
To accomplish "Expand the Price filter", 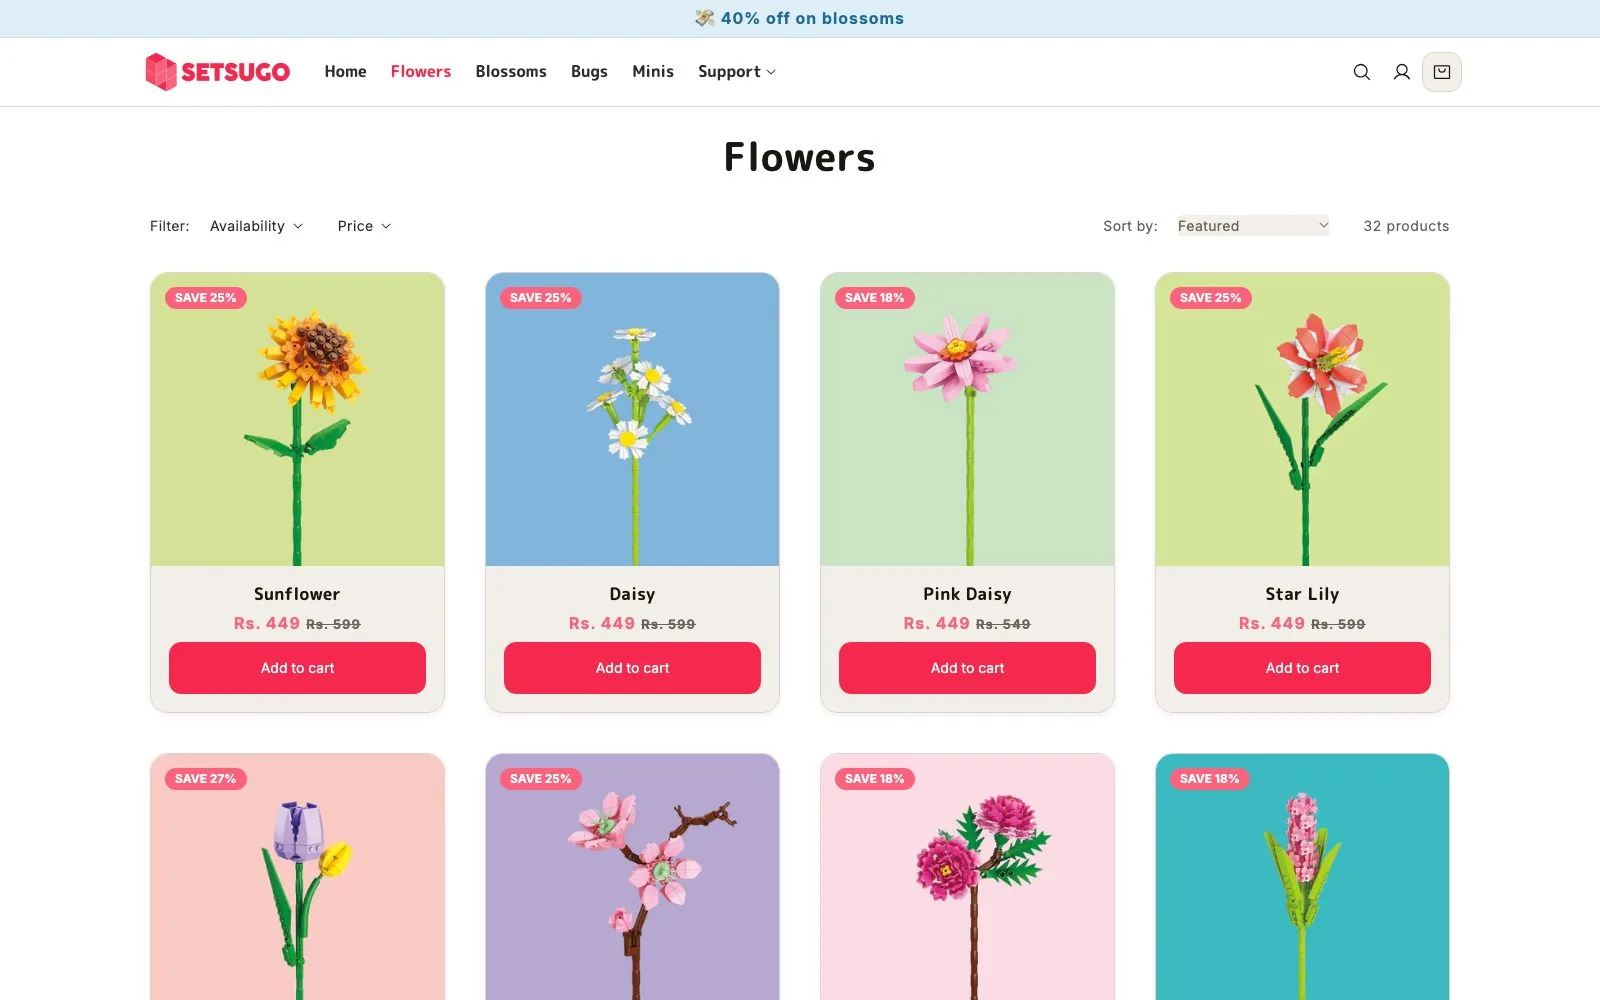I will click(364, 226).
